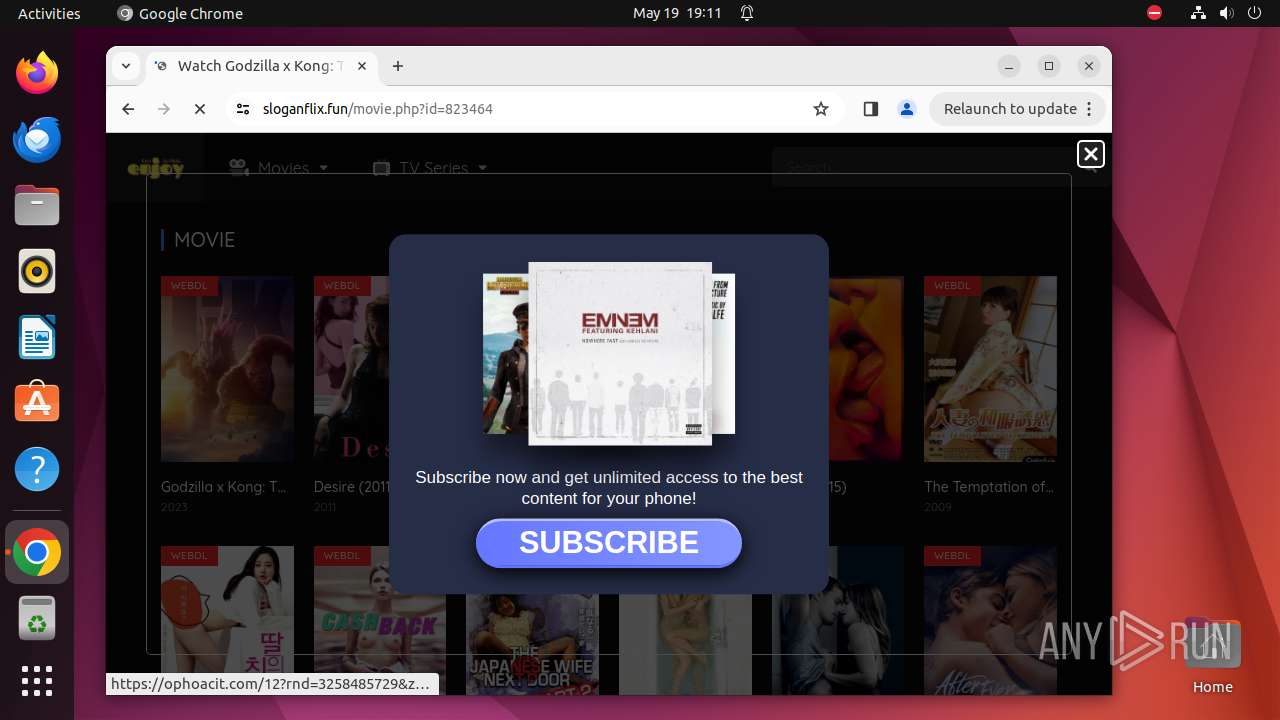Click the Chrome three-dot menu
Image resolution: width=1280 pixels, height=720 pixels.
(1090, 109)
